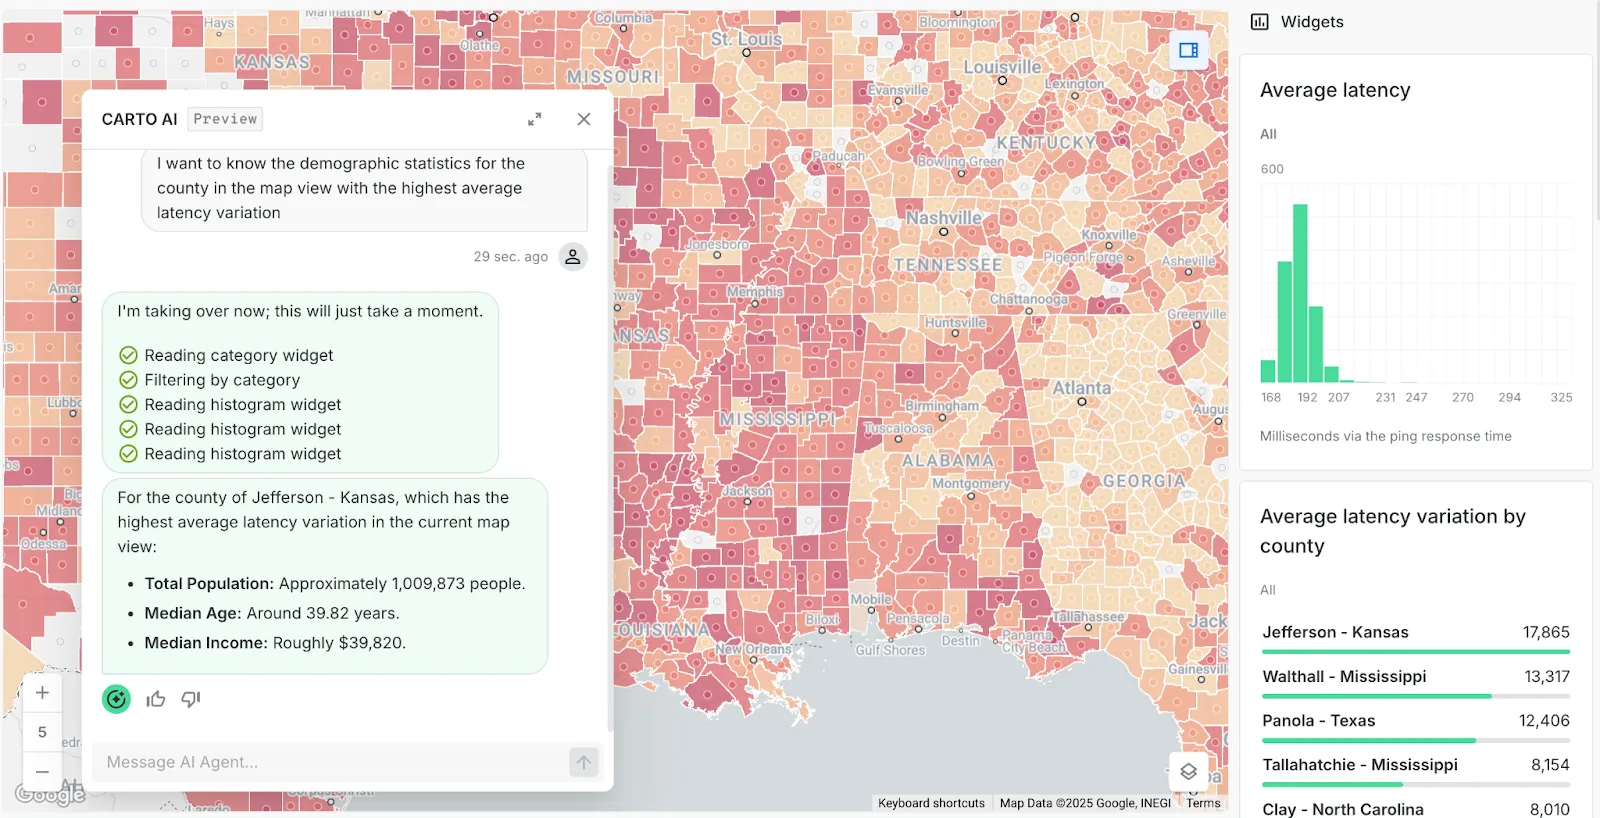Select Tallahatchie - Mississippi category row
This screenshot has height=818, width=1600.
point(1415,765)
